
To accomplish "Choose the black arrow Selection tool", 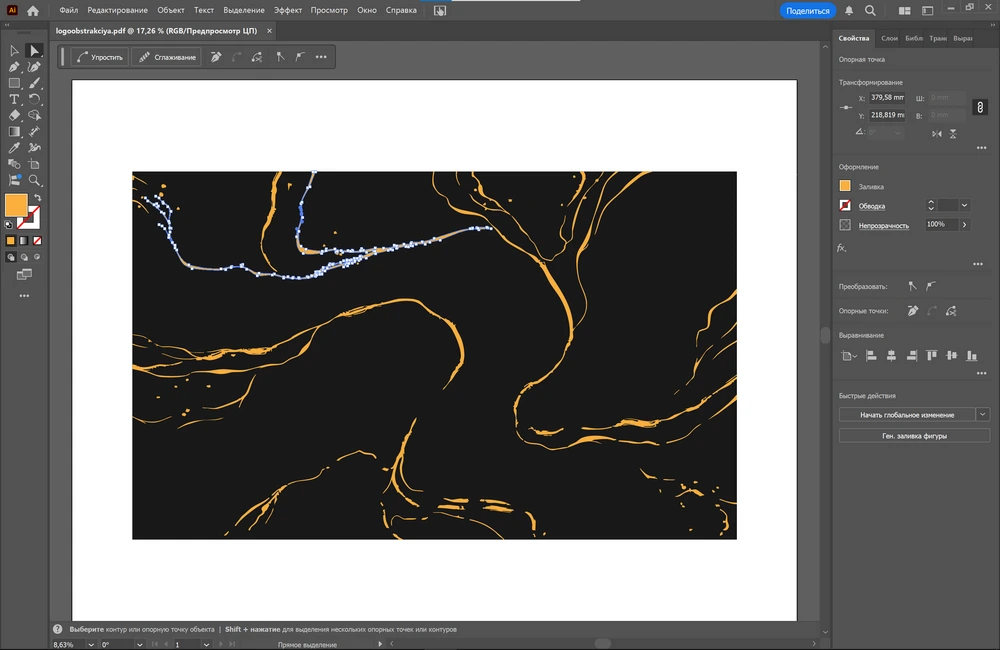I will point(14,51).
